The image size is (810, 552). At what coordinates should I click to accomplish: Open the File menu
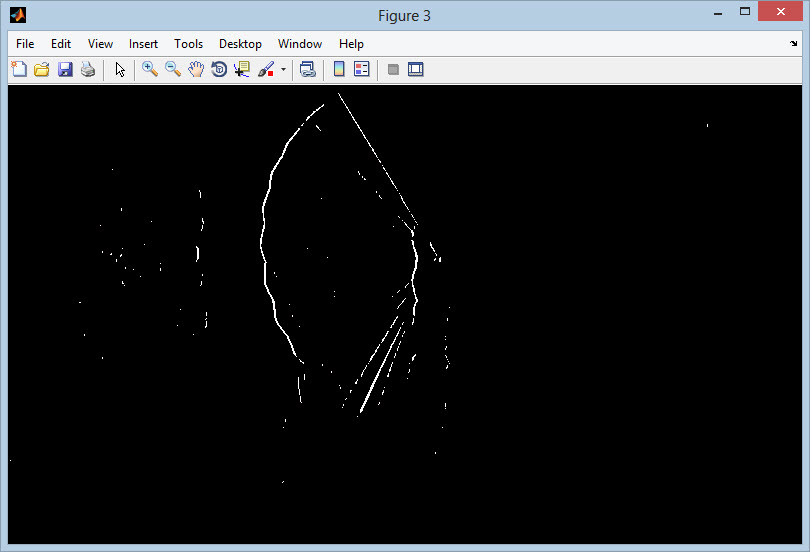tap(25, 44)
